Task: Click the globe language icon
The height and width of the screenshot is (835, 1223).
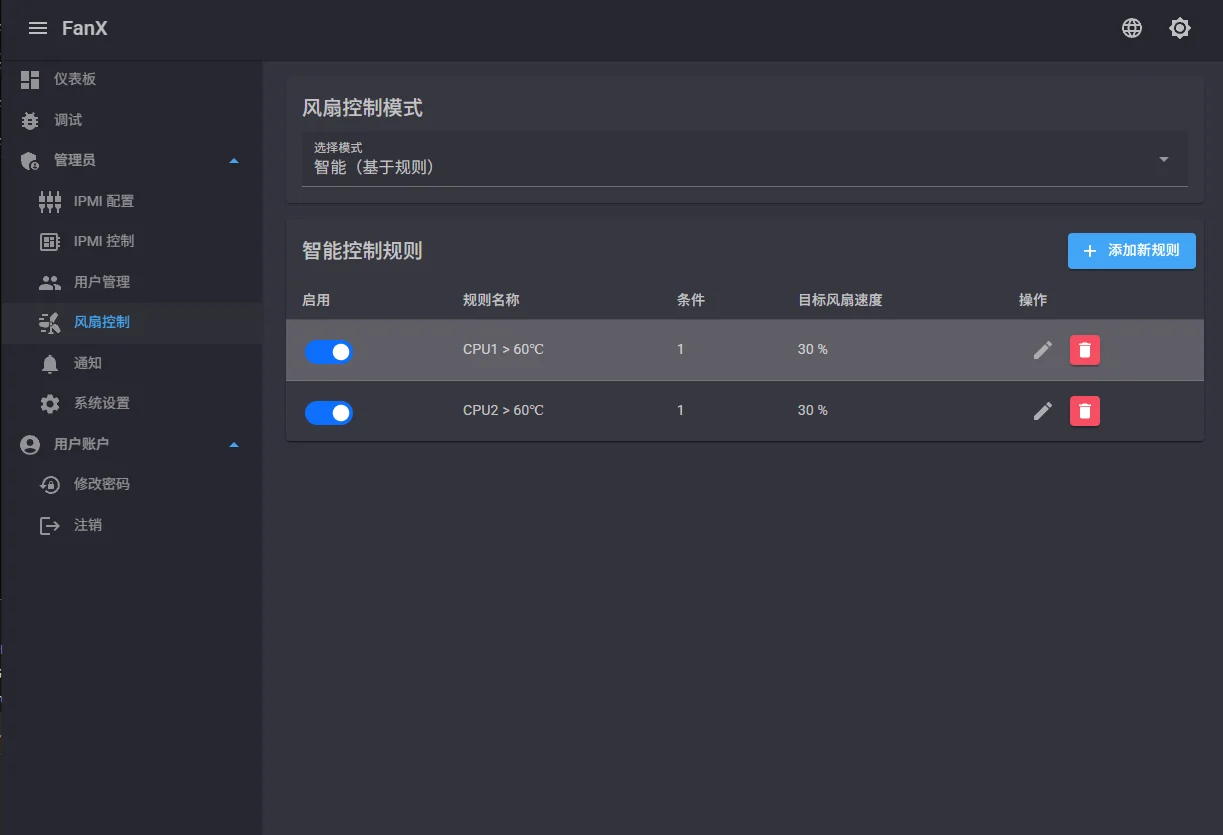Action: tap(1132, 28)
